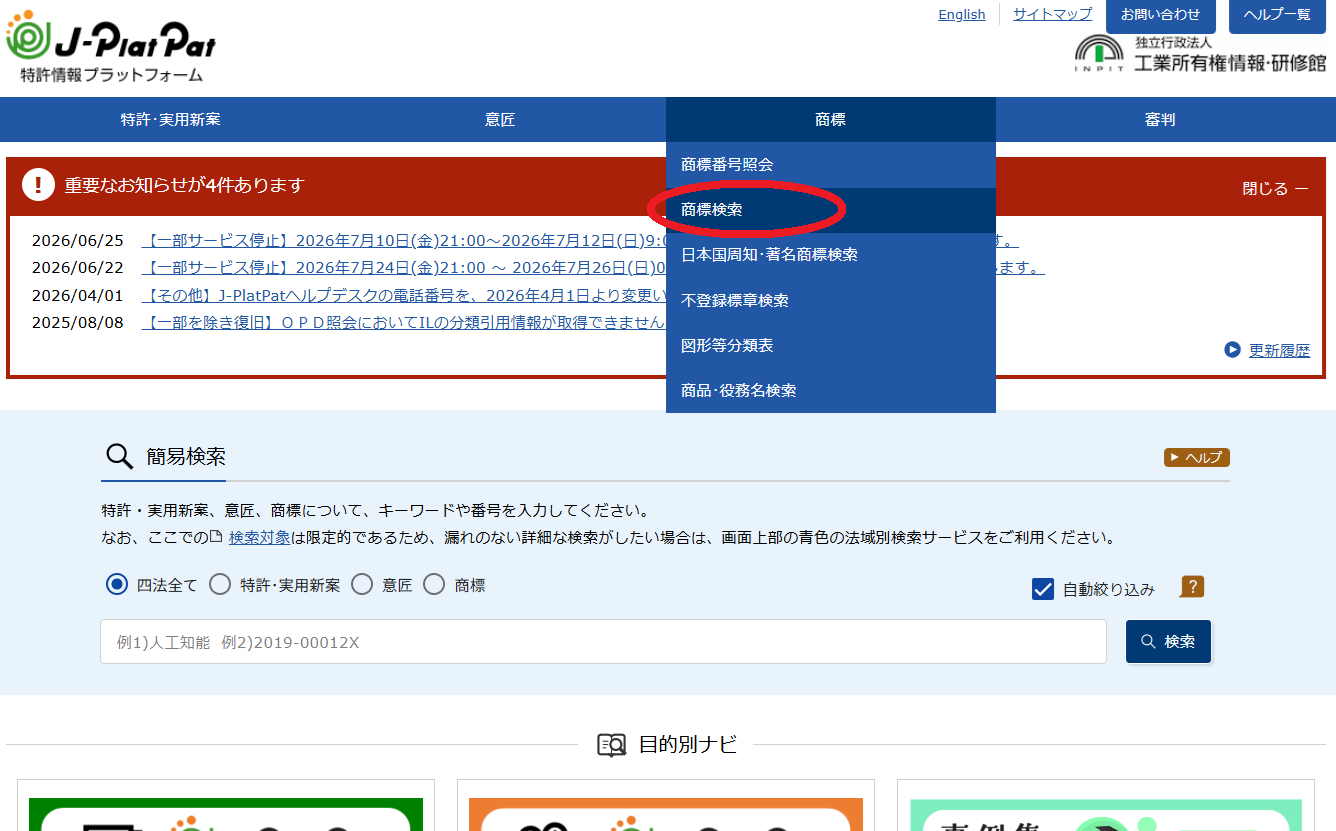This screenshot has width=1336, height=831.
Task: Click the brown question mark help icon
Action: pos(1192,587)
